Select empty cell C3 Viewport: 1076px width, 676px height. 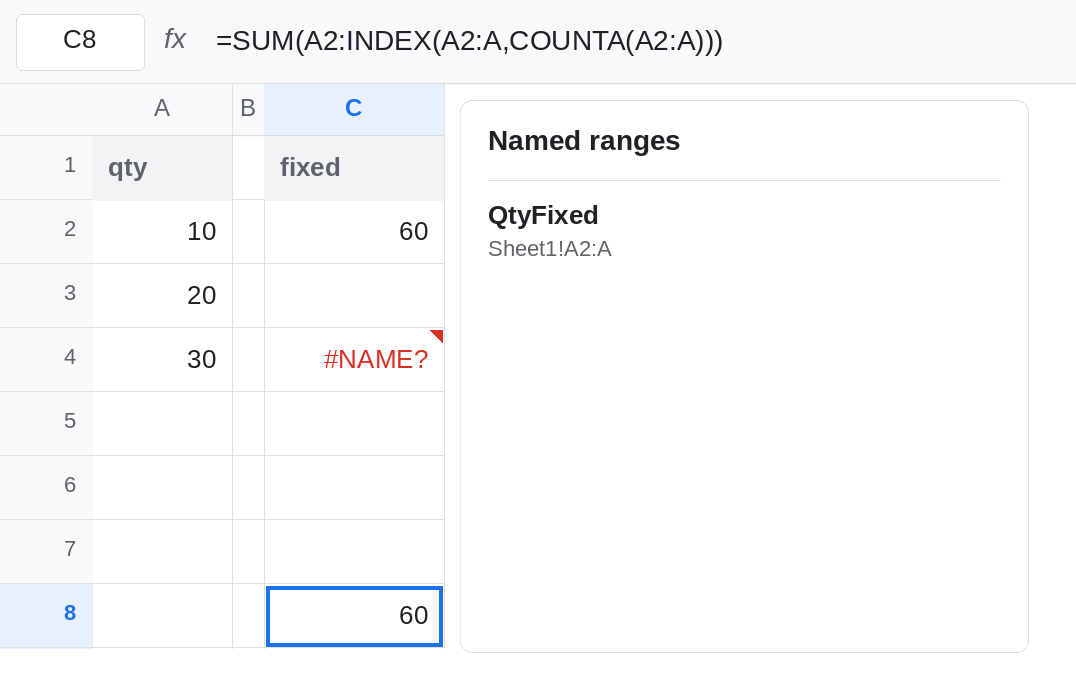[354, 295]
